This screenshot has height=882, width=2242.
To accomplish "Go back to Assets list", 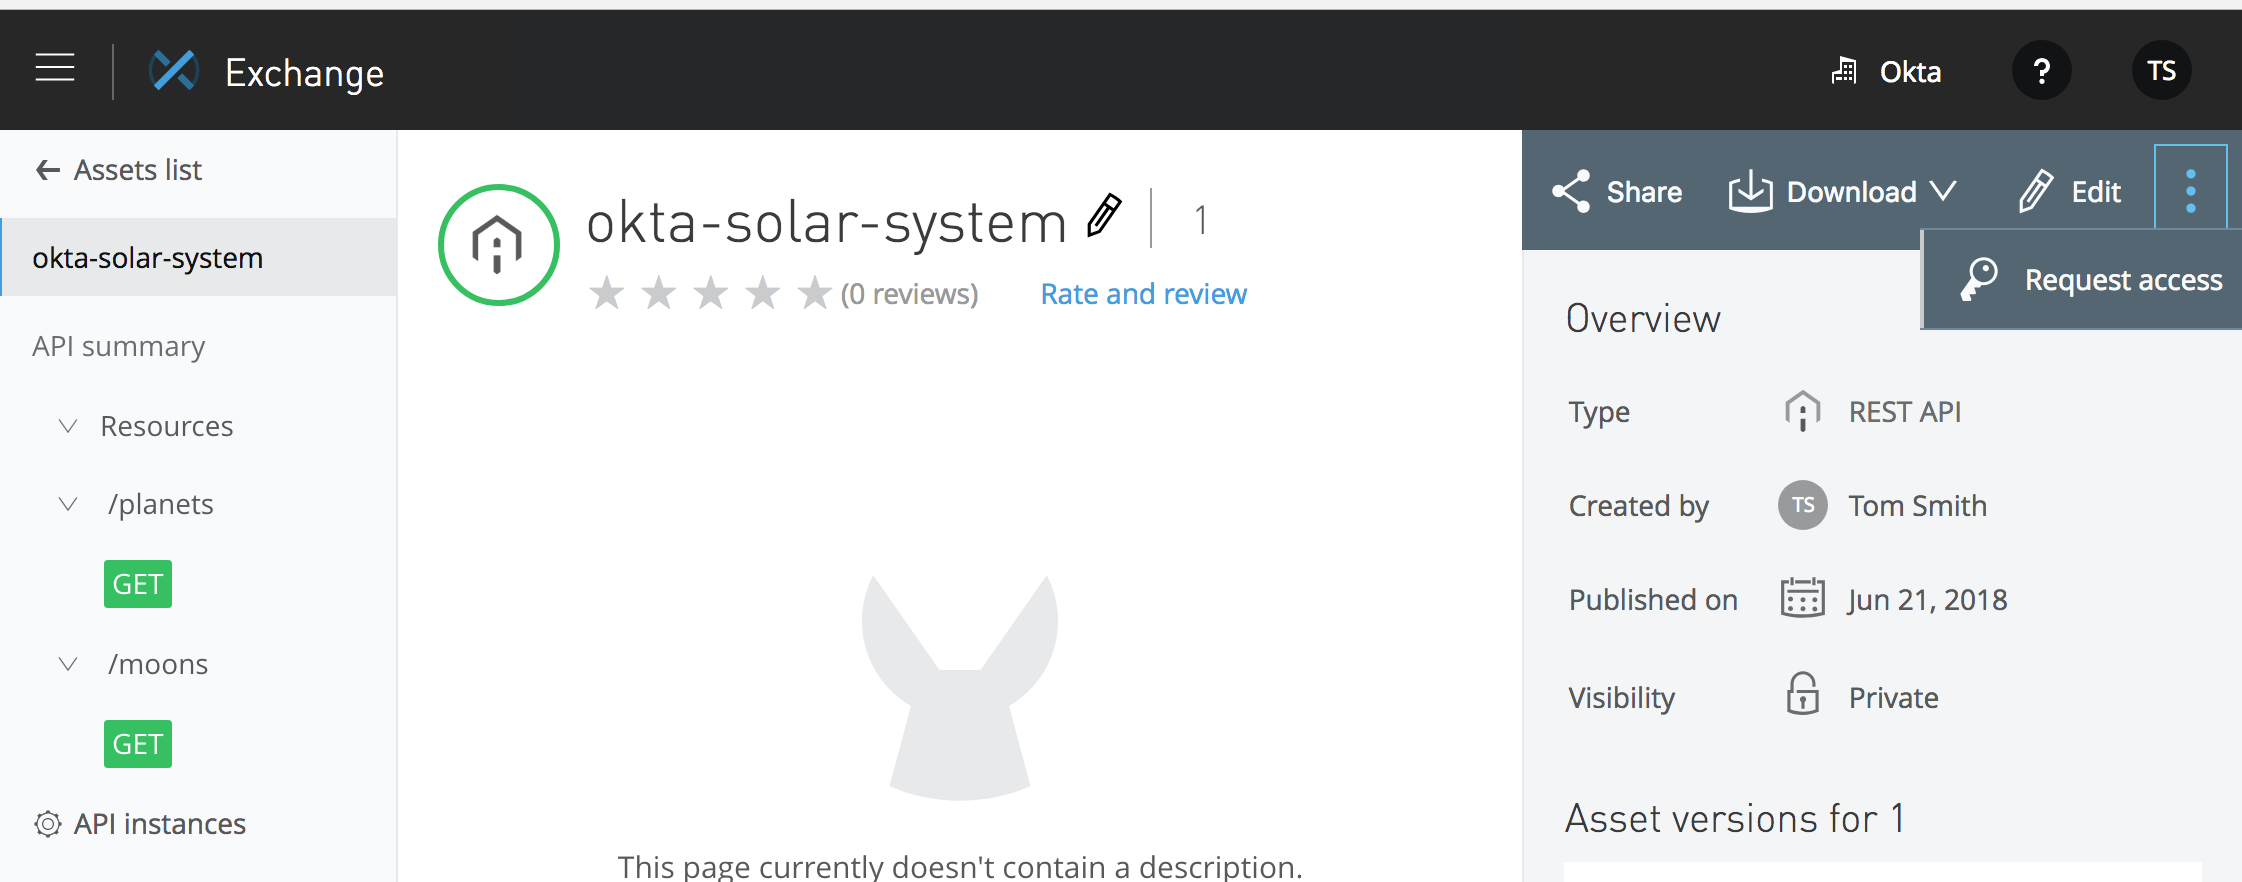I will [x=120, y=170].
